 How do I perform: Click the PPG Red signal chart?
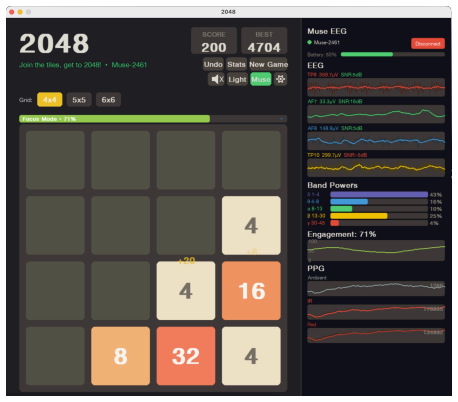pyautogui.click(x=376, y=335)
